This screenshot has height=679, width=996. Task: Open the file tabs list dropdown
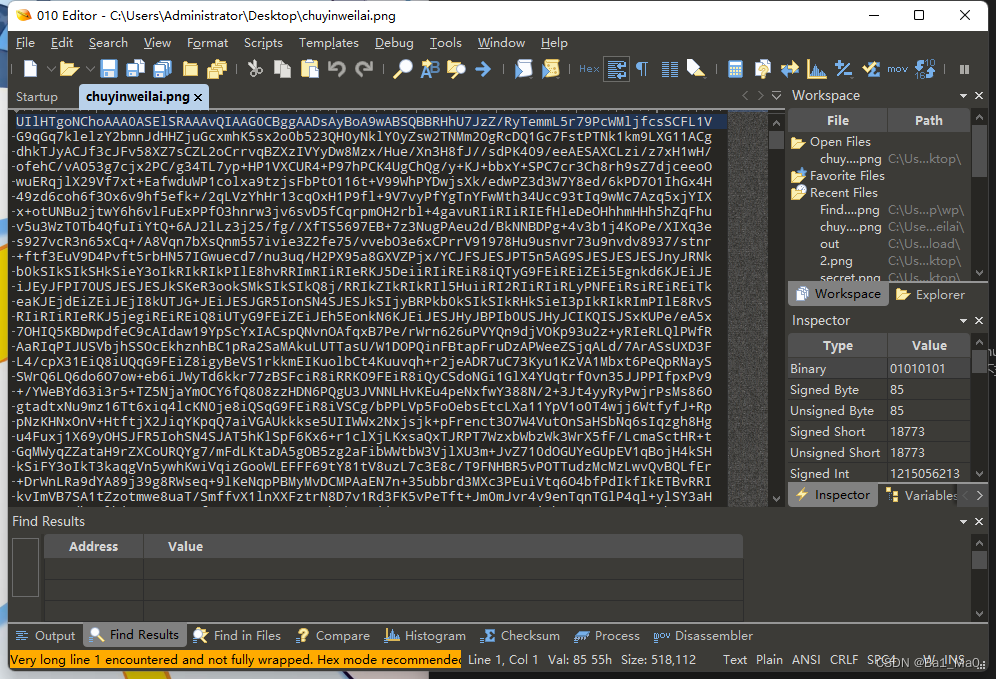(x=776, y=95)
